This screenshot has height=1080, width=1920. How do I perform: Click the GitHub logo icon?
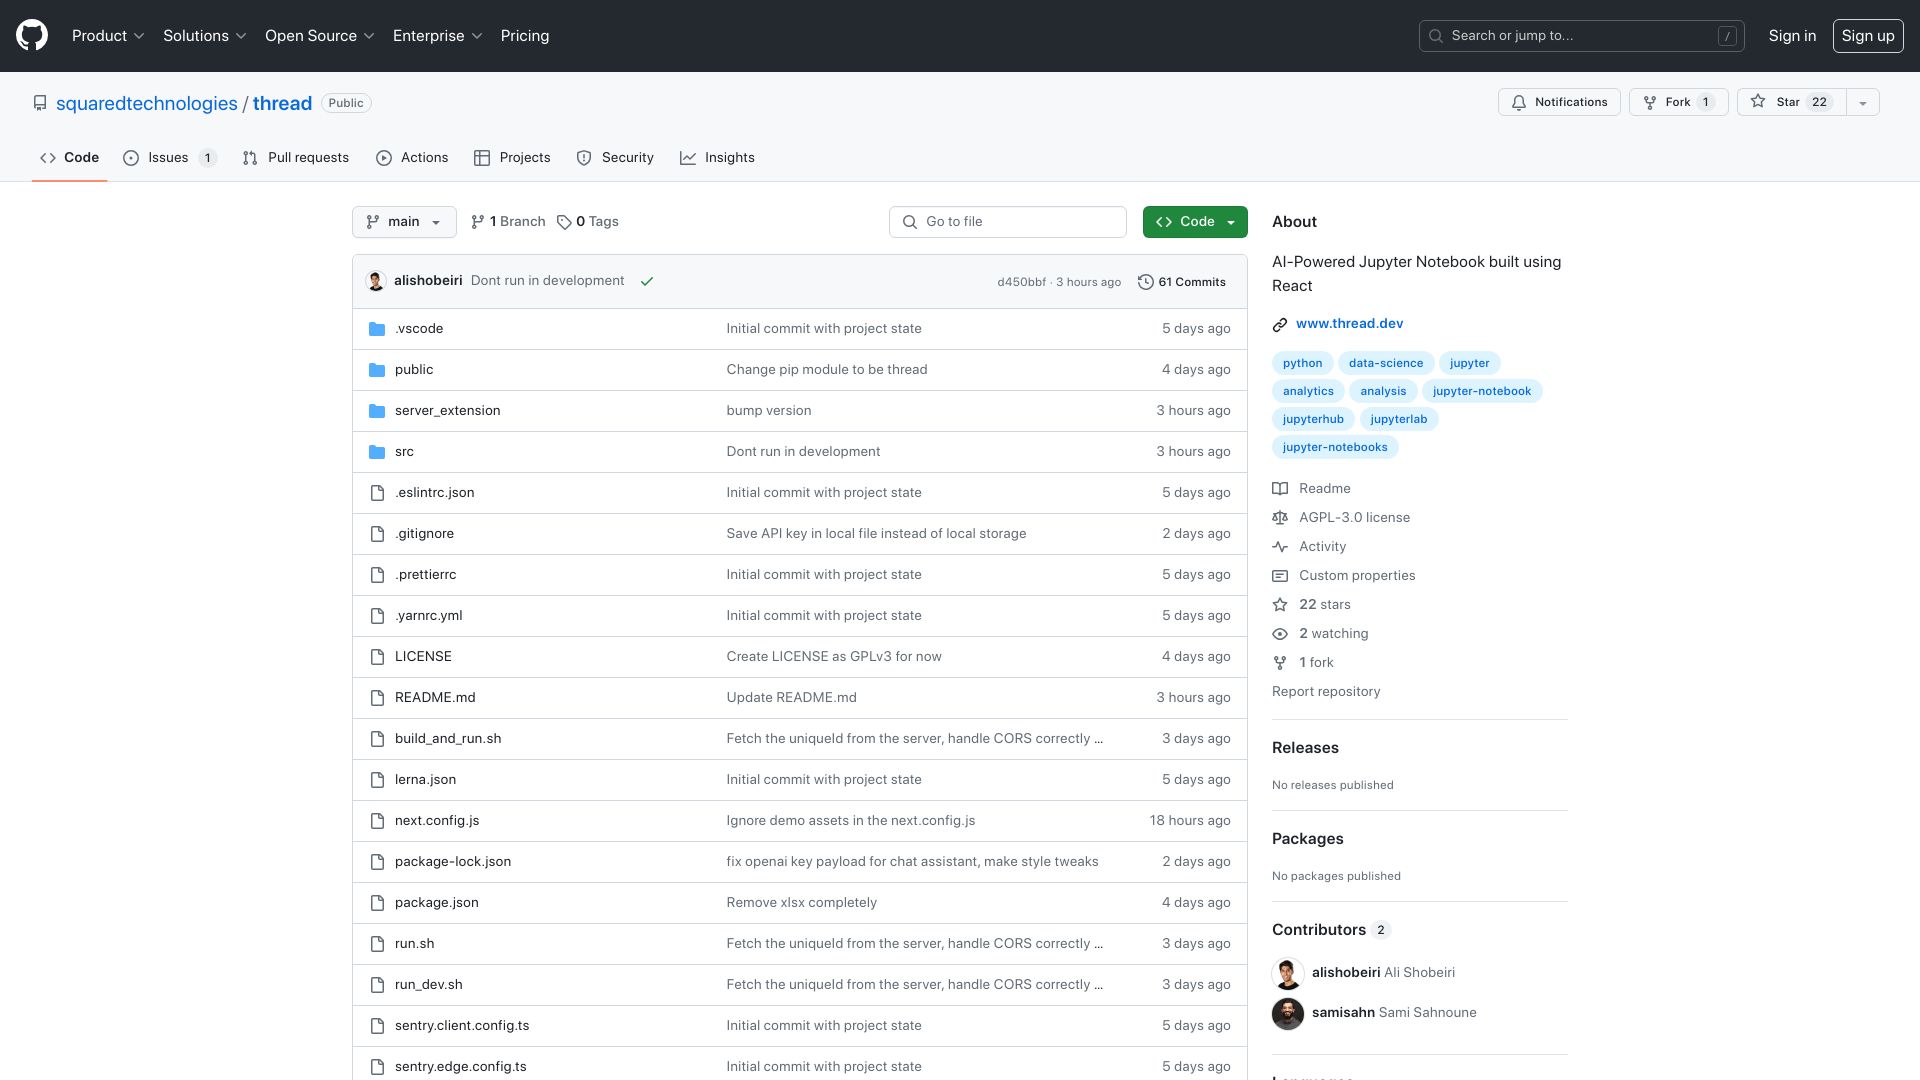32,35
